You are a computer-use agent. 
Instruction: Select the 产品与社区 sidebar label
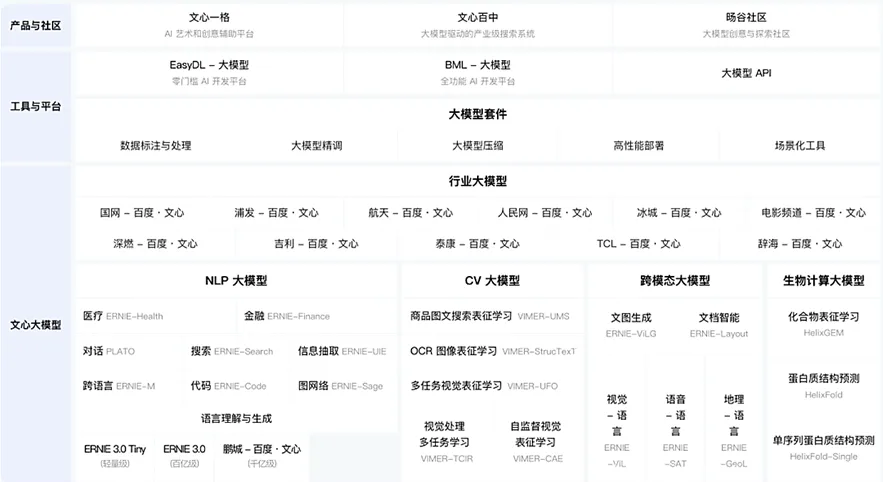(x=35, y=25)
